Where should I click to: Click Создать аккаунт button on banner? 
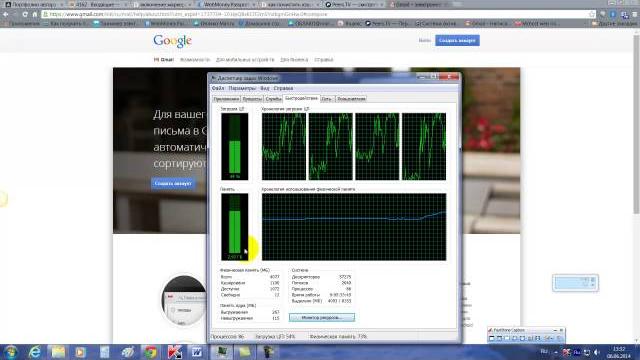click(x=173, y=184)
